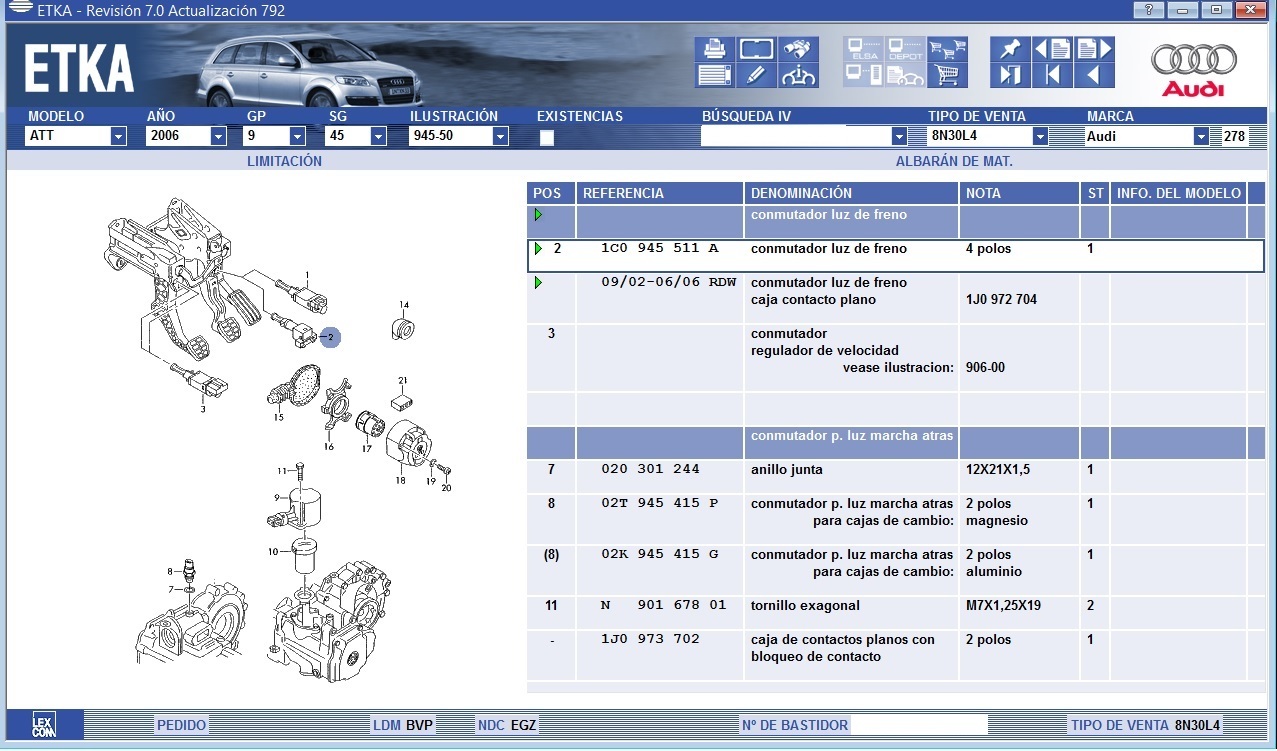Click the printer icon to print
Image resolution: width=1277 pixels, height=751 pixels.
714,49
